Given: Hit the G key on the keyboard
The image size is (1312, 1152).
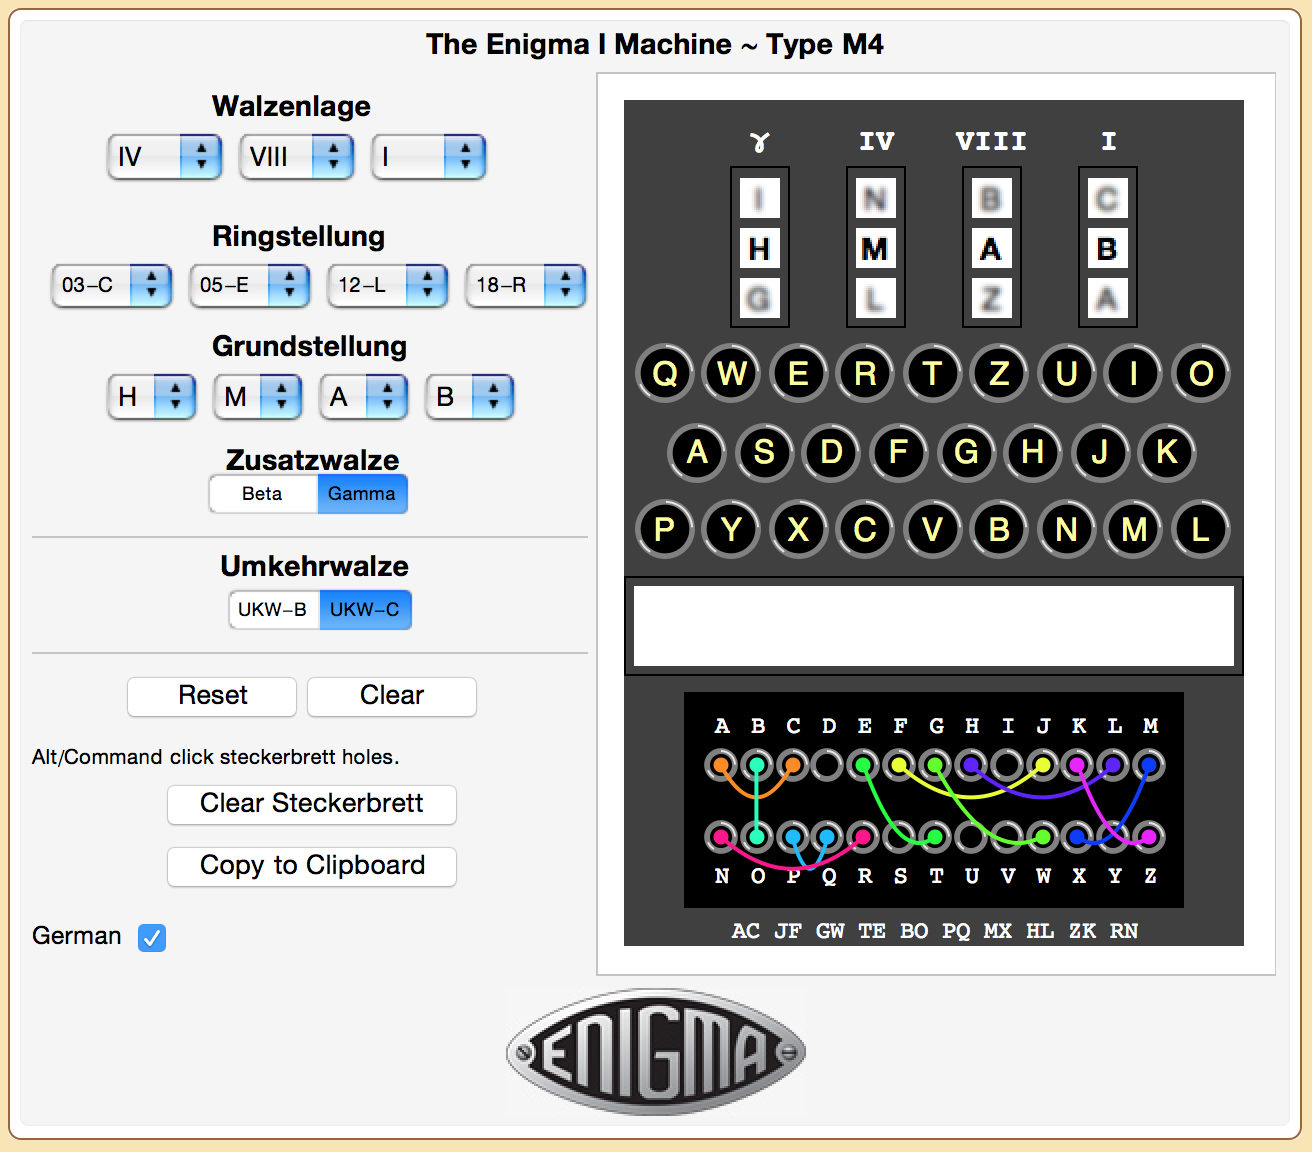Looking at the screenshot, I should tap(966, 452).
